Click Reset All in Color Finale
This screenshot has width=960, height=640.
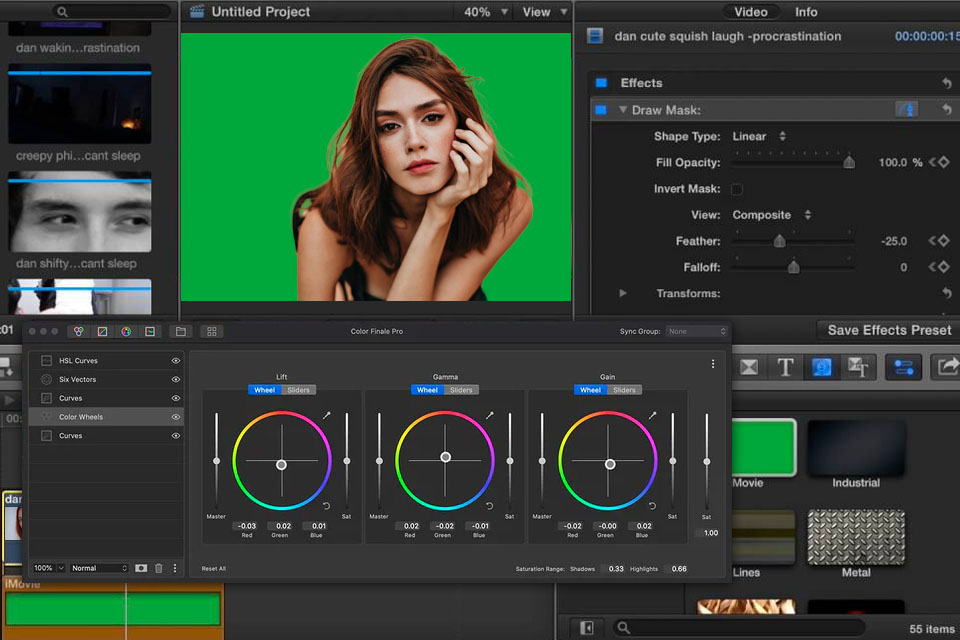pos(214,569)
